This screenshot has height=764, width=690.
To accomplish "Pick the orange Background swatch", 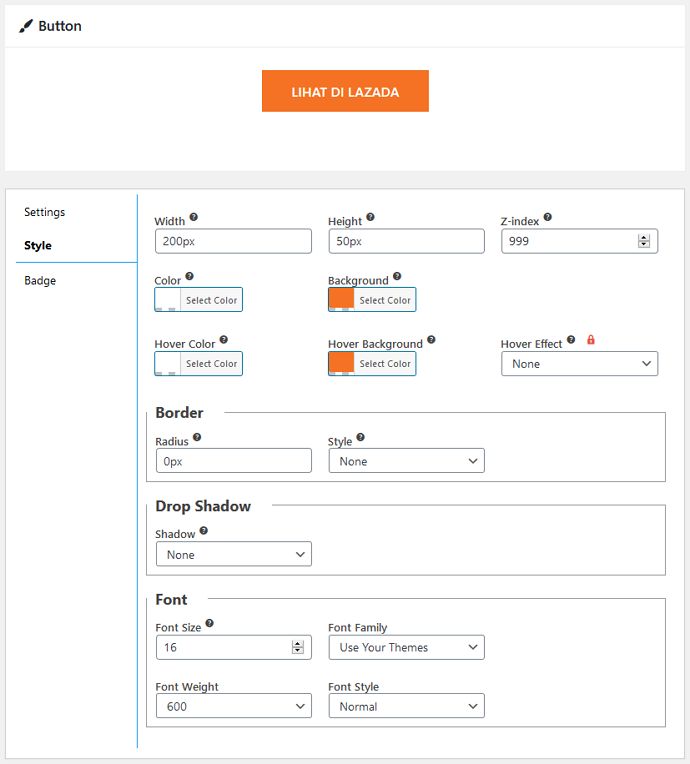I will (x=341, y=299).
